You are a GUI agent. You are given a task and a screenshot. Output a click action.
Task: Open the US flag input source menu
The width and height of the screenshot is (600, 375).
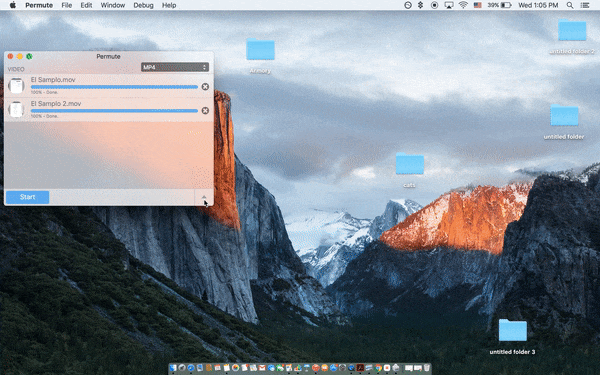click(478, 5)
